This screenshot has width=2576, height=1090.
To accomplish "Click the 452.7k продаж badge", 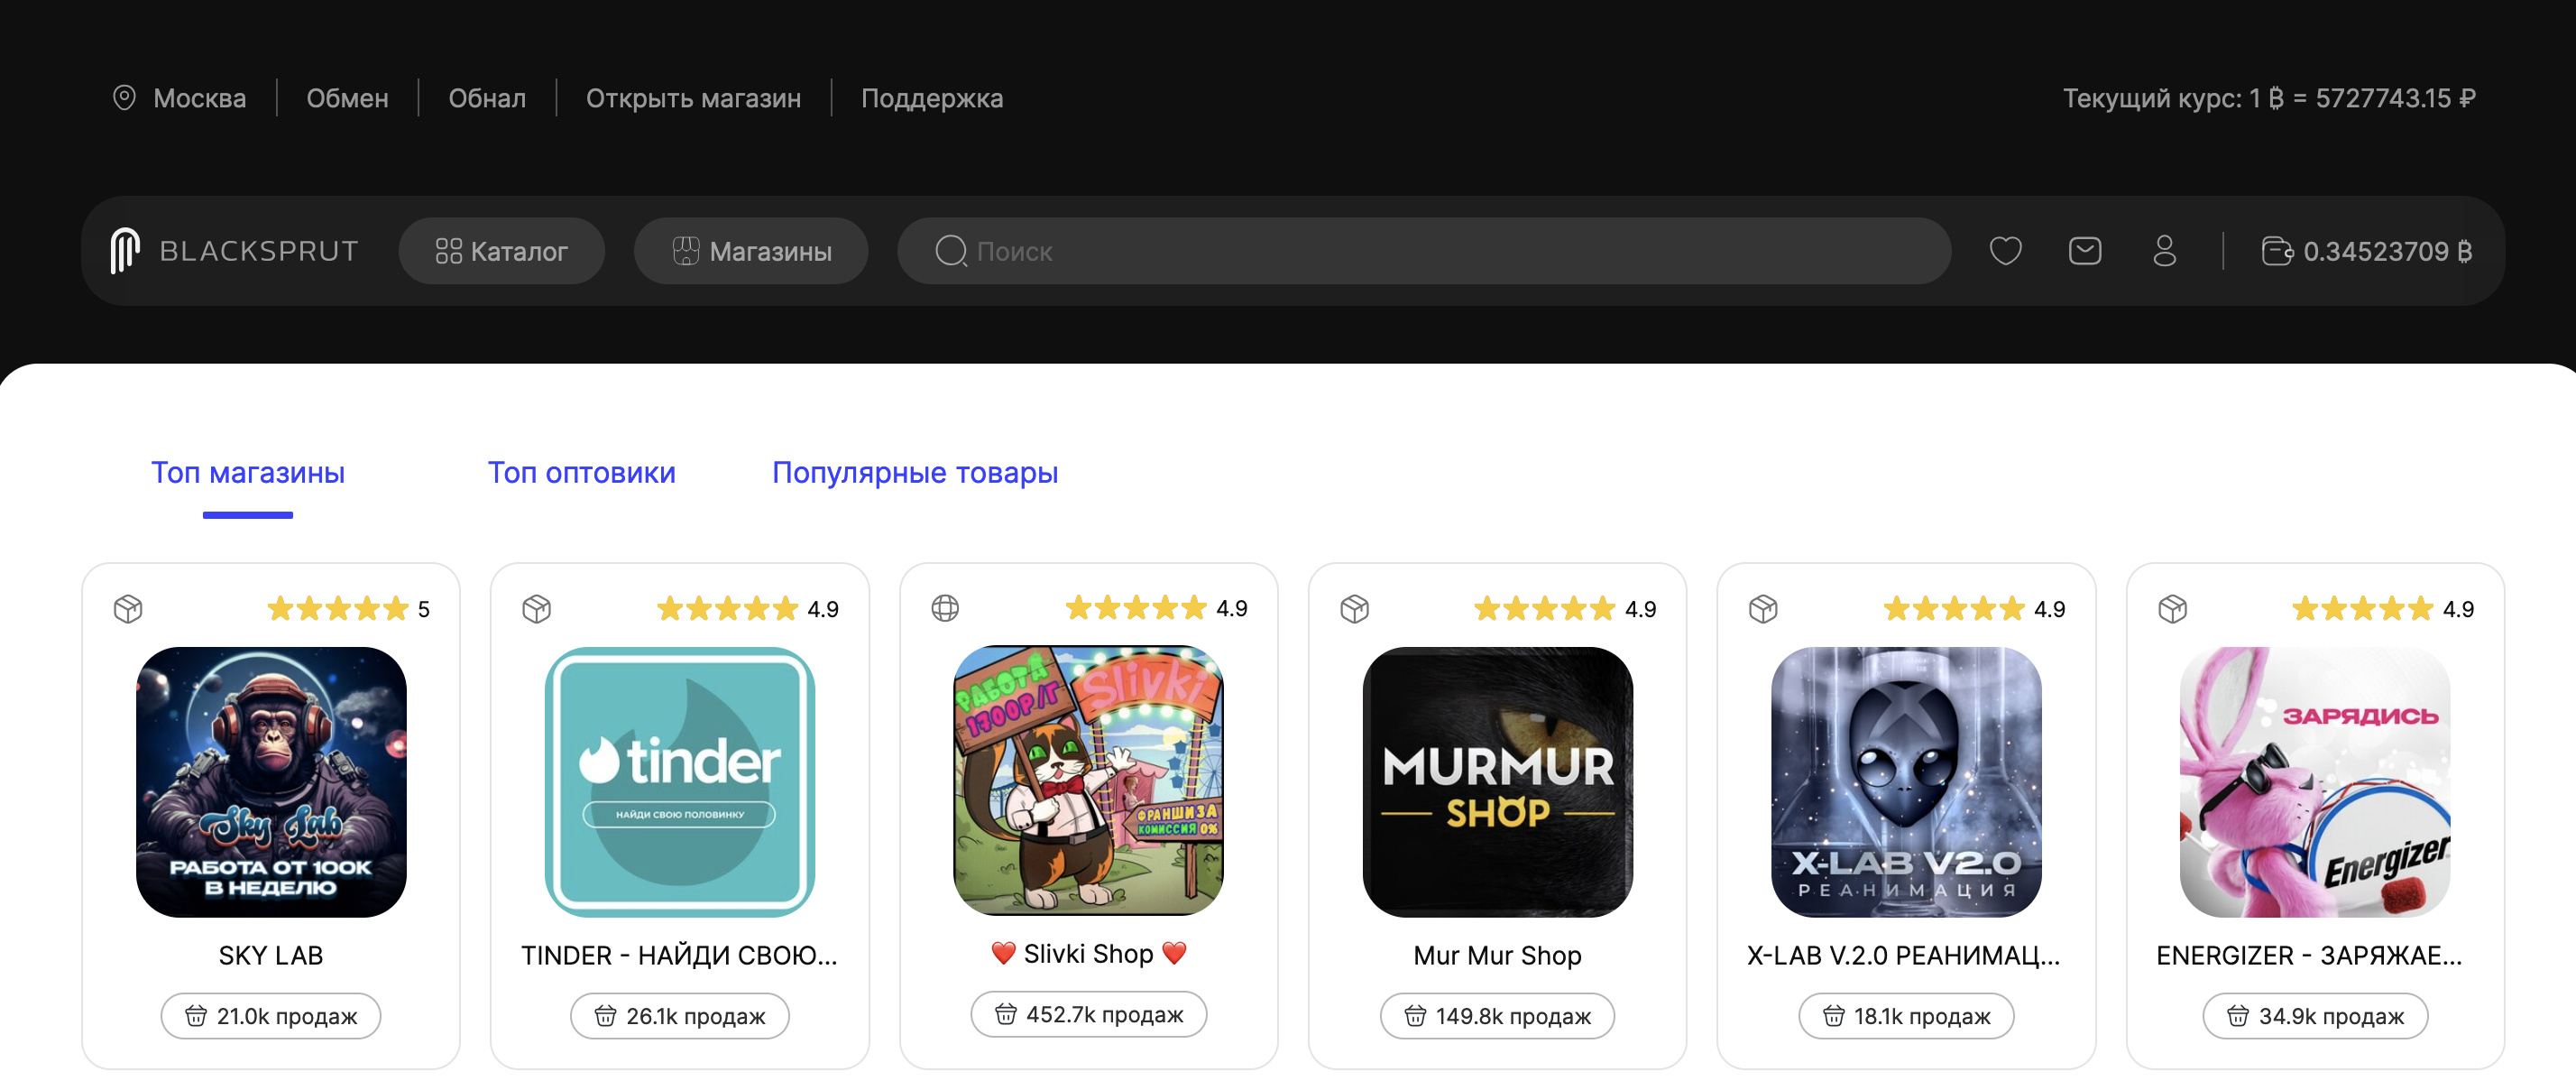I will (x=1089, y=1014).
